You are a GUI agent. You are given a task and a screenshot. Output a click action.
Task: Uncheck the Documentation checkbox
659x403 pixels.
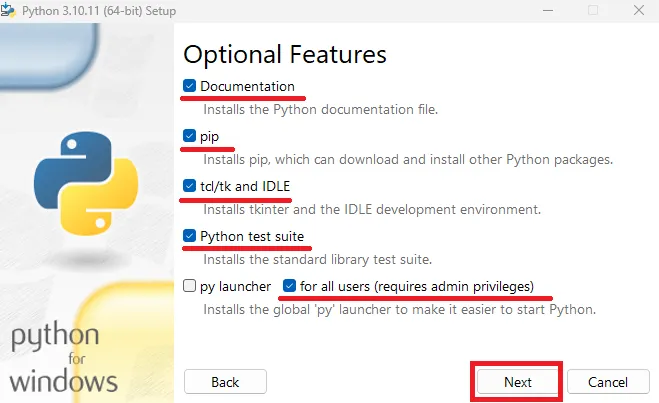[190, 86]
